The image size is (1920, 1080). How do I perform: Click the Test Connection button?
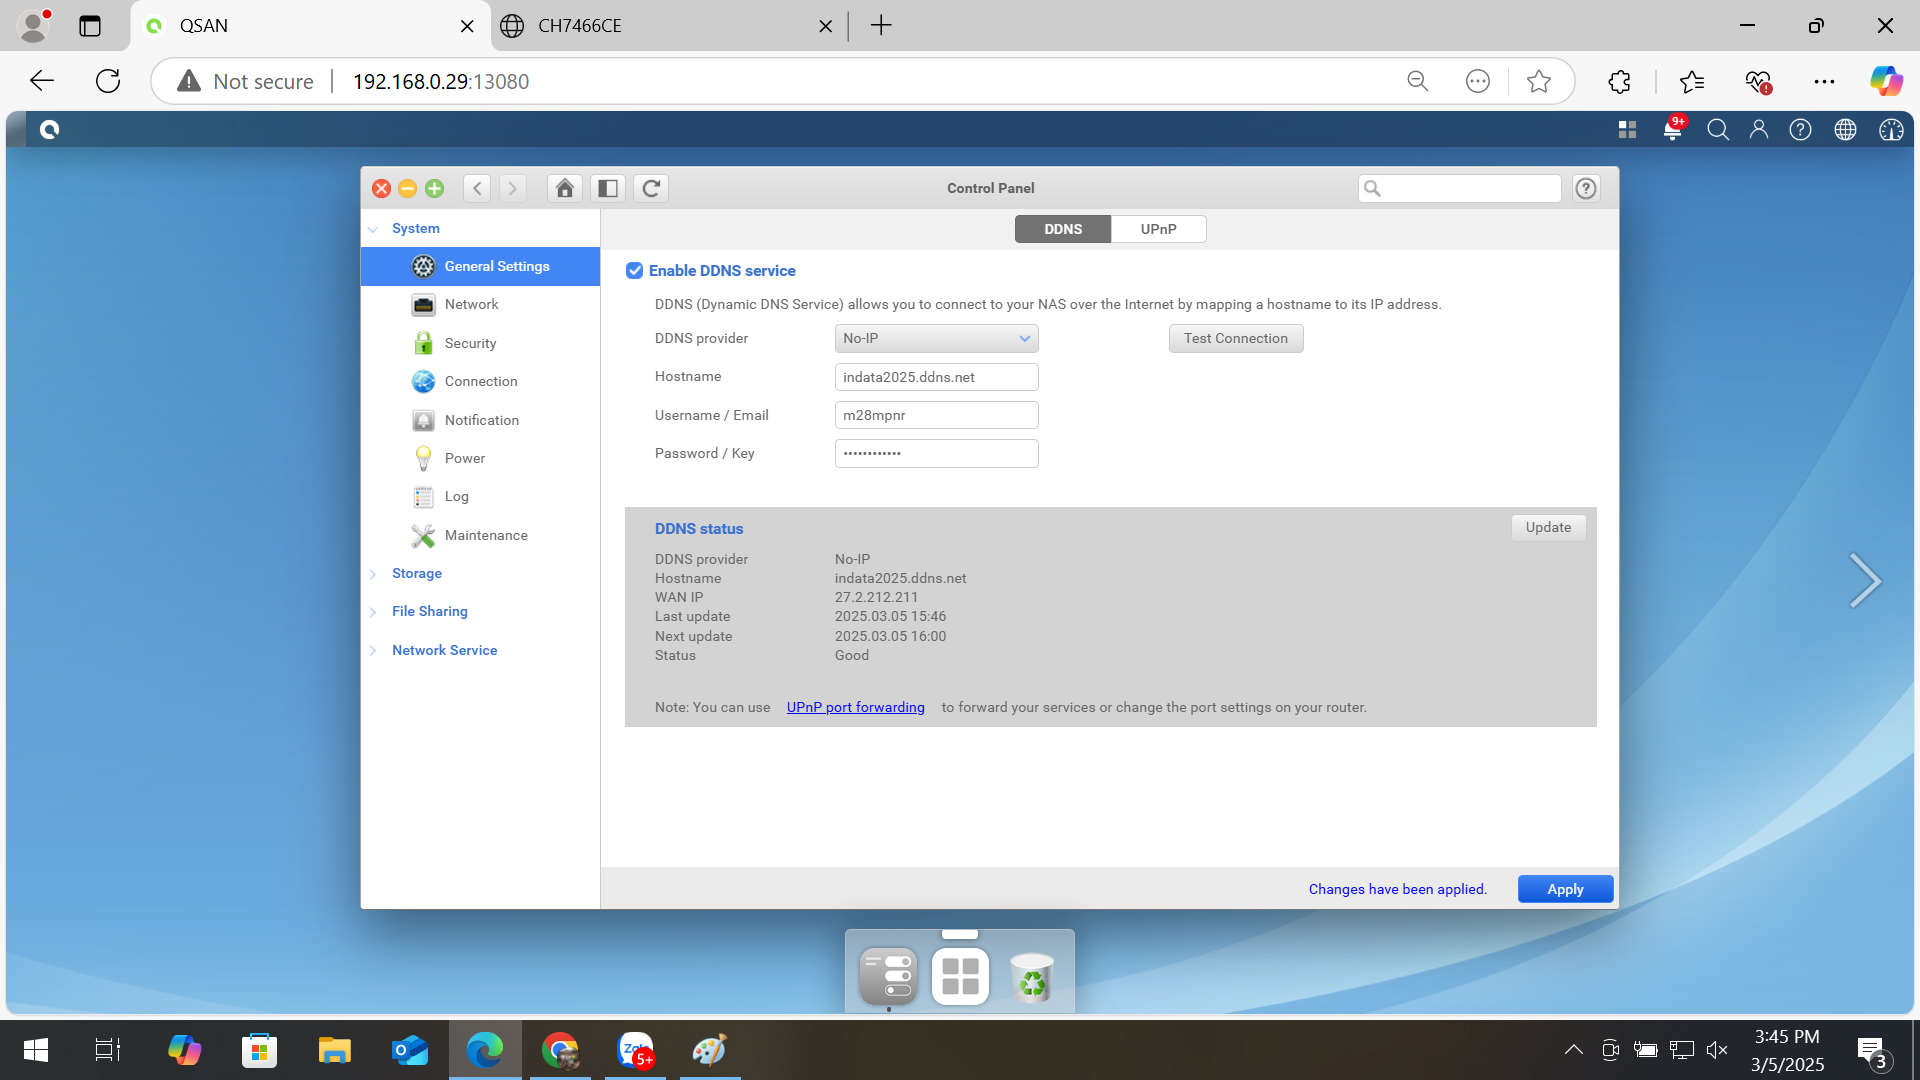click(1235, 338)
